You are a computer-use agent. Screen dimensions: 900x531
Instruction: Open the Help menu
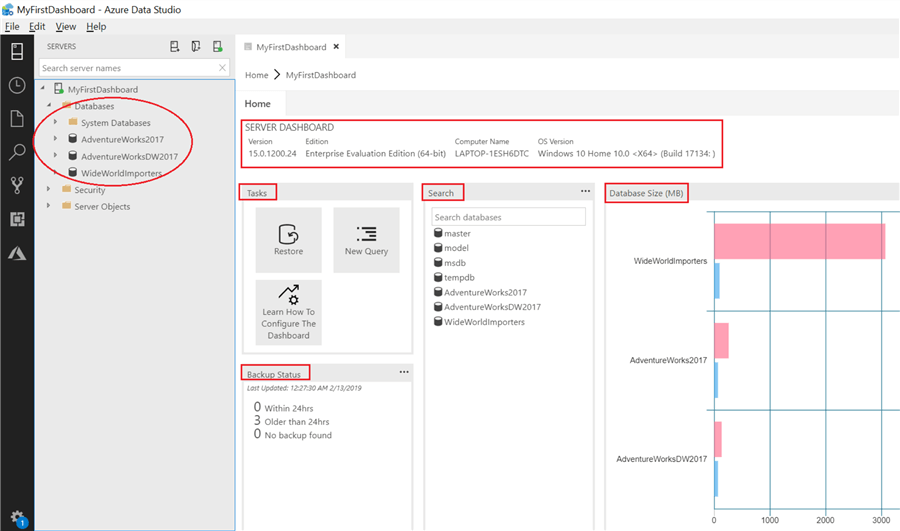tap(96, 26)
